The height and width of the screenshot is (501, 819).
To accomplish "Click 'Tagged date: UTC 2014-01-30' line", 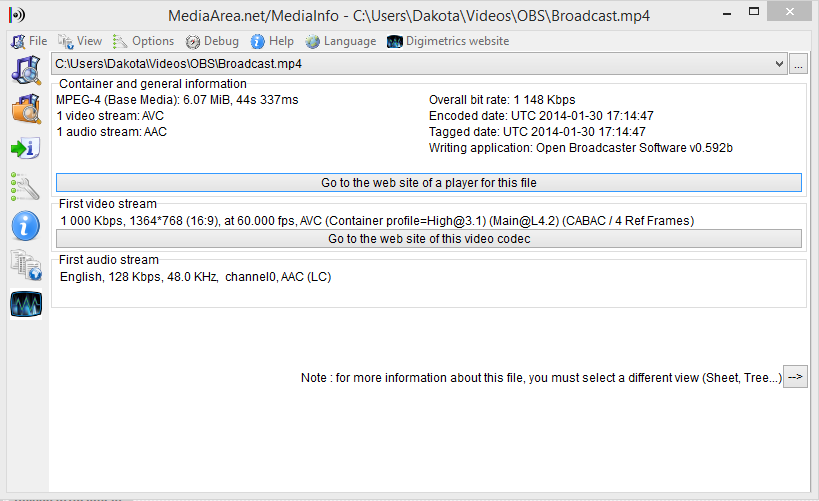I will [x=537, y=132].
